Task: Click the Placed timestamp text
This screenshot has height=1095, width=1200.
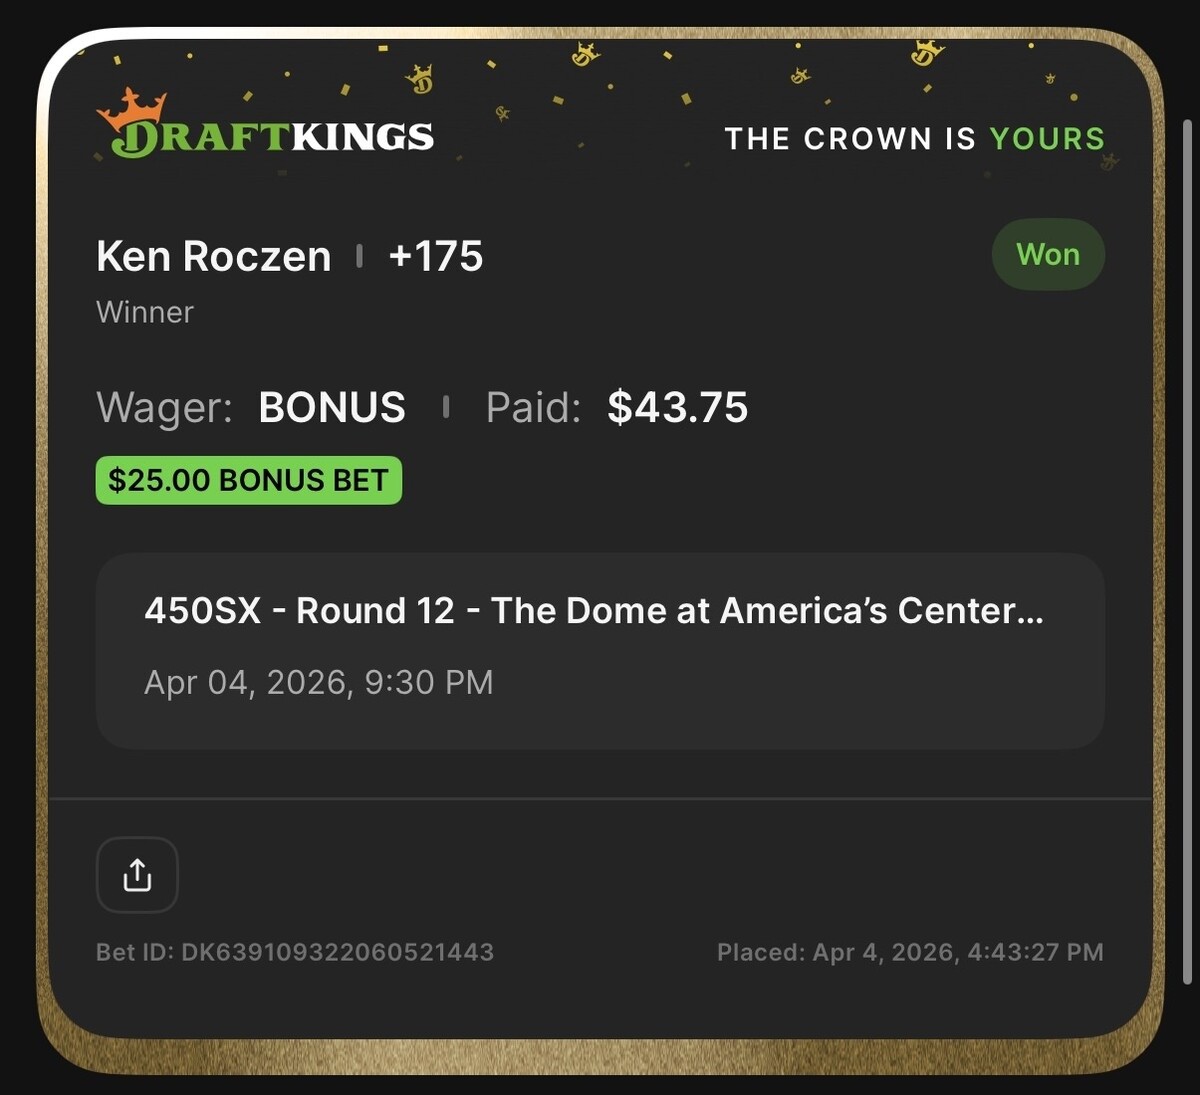Action: tap(910, 952)
